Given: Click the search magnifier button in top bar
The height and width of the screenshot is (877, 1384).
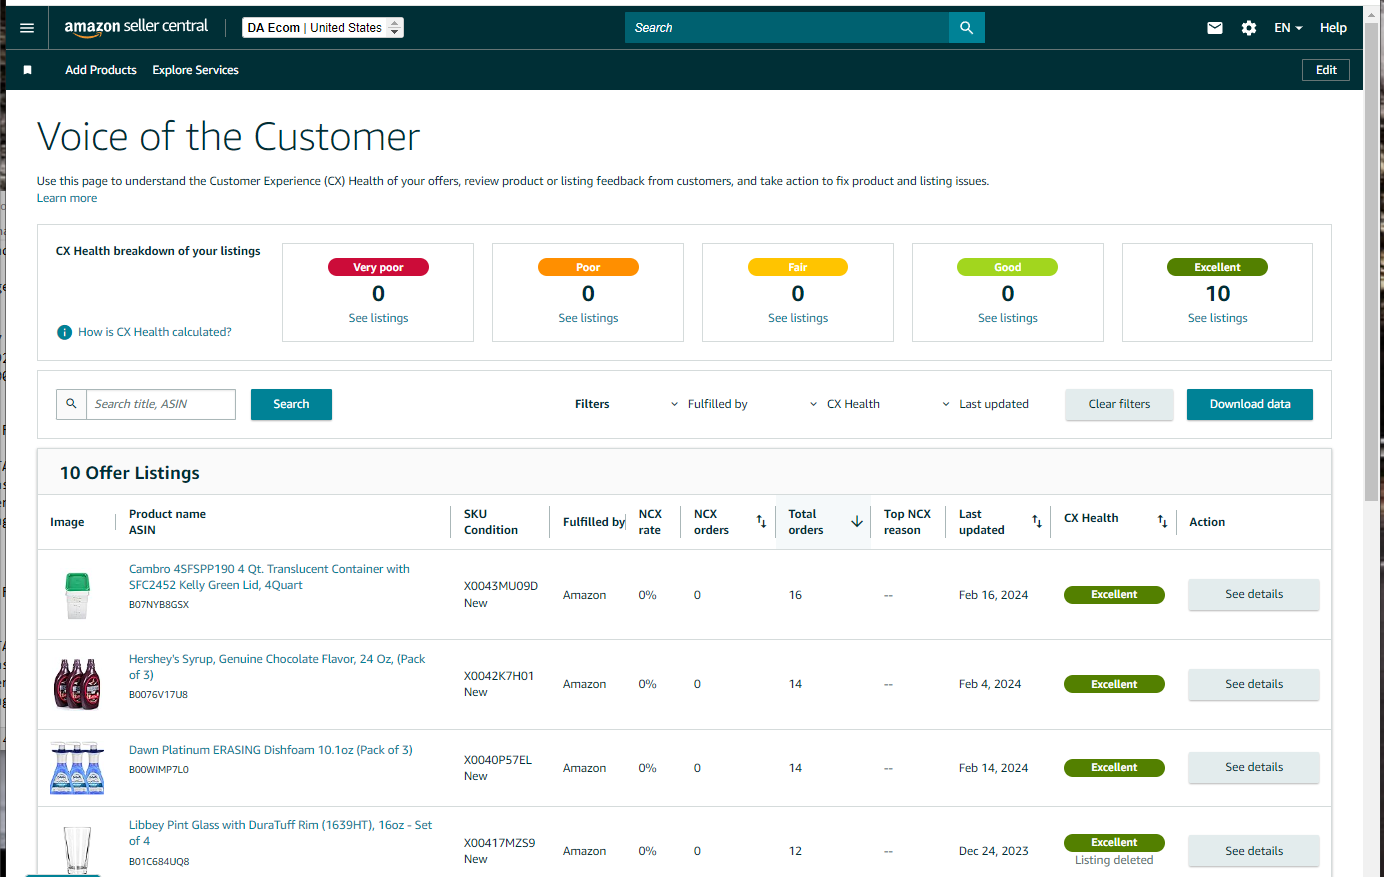Looking at the screenshot, I should (x=966, y=28).
